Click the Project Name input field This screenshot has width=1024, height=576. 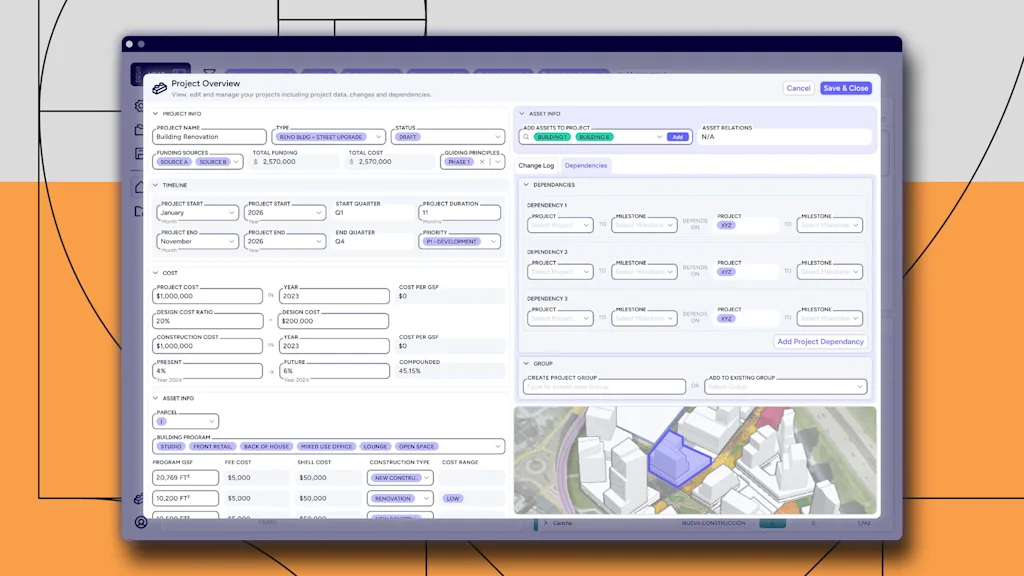[211, 137]
